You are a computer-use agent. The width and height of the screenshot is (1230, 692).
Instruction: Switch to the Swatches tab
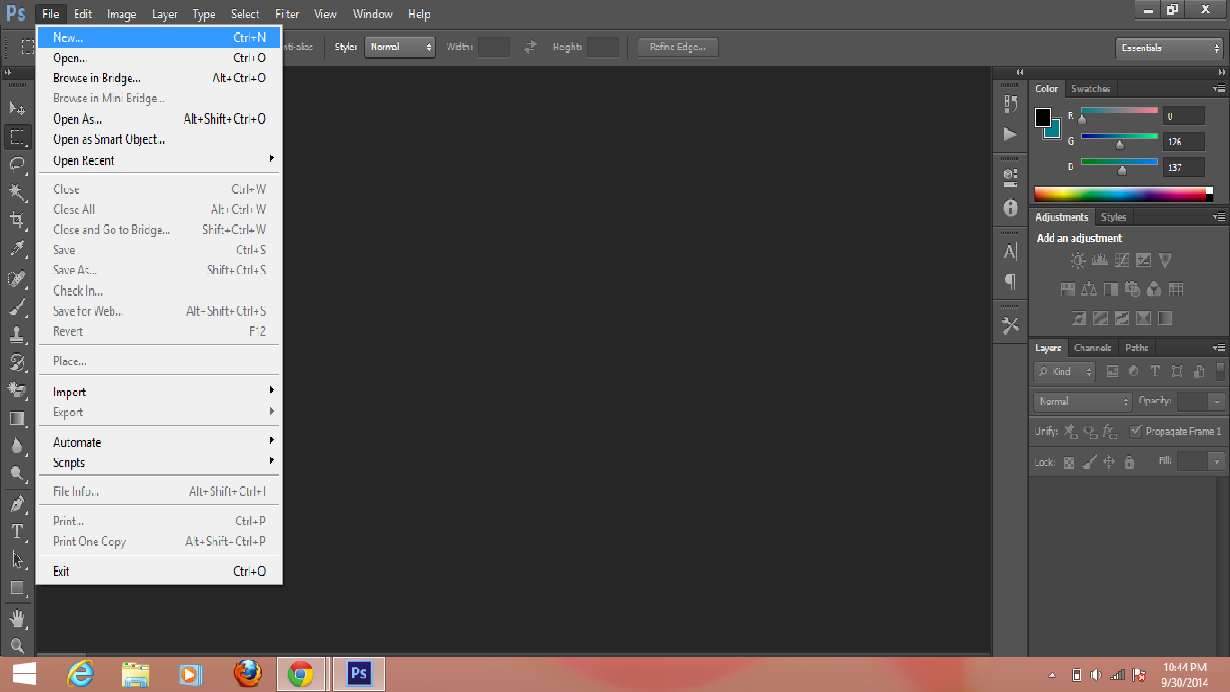1090,89
